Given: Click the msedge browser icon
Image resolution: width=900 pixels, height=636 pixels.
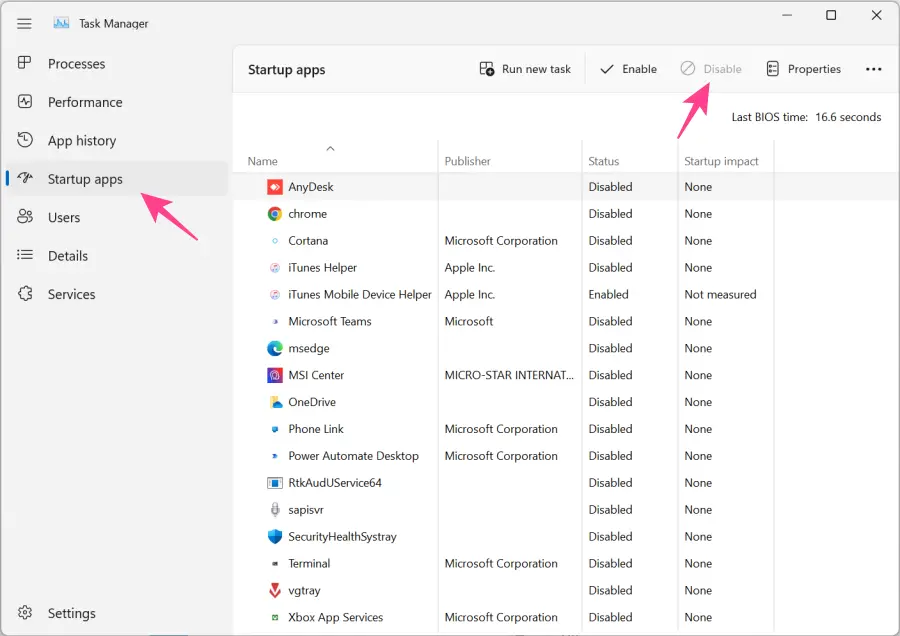Looking at the screenshot, I should click(x=275, y=348).
